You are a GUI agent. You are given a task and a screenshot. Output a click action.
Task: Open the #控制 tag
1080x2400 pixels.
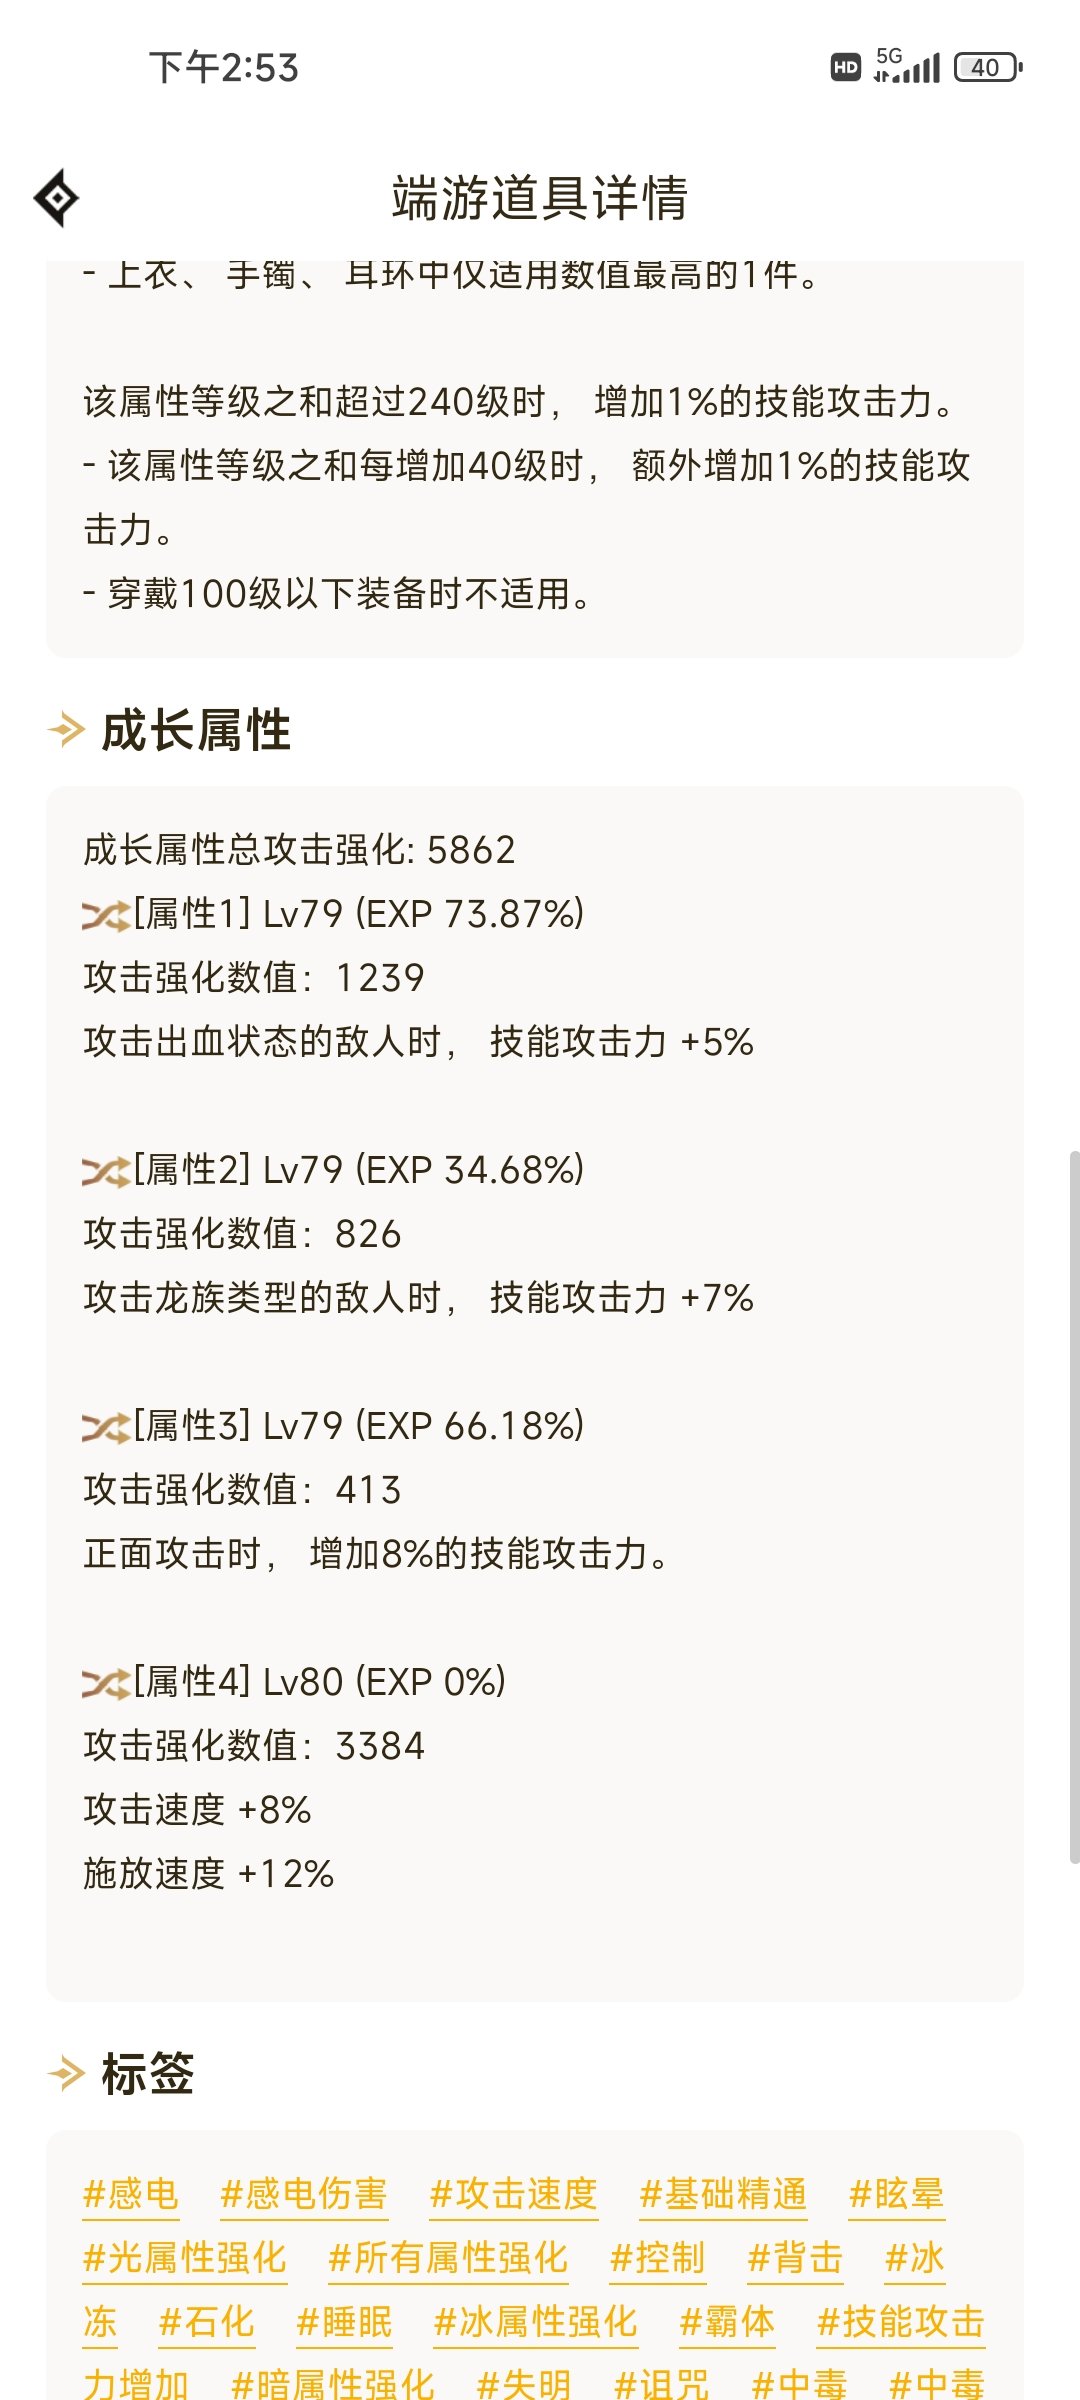click(658, 2258)
